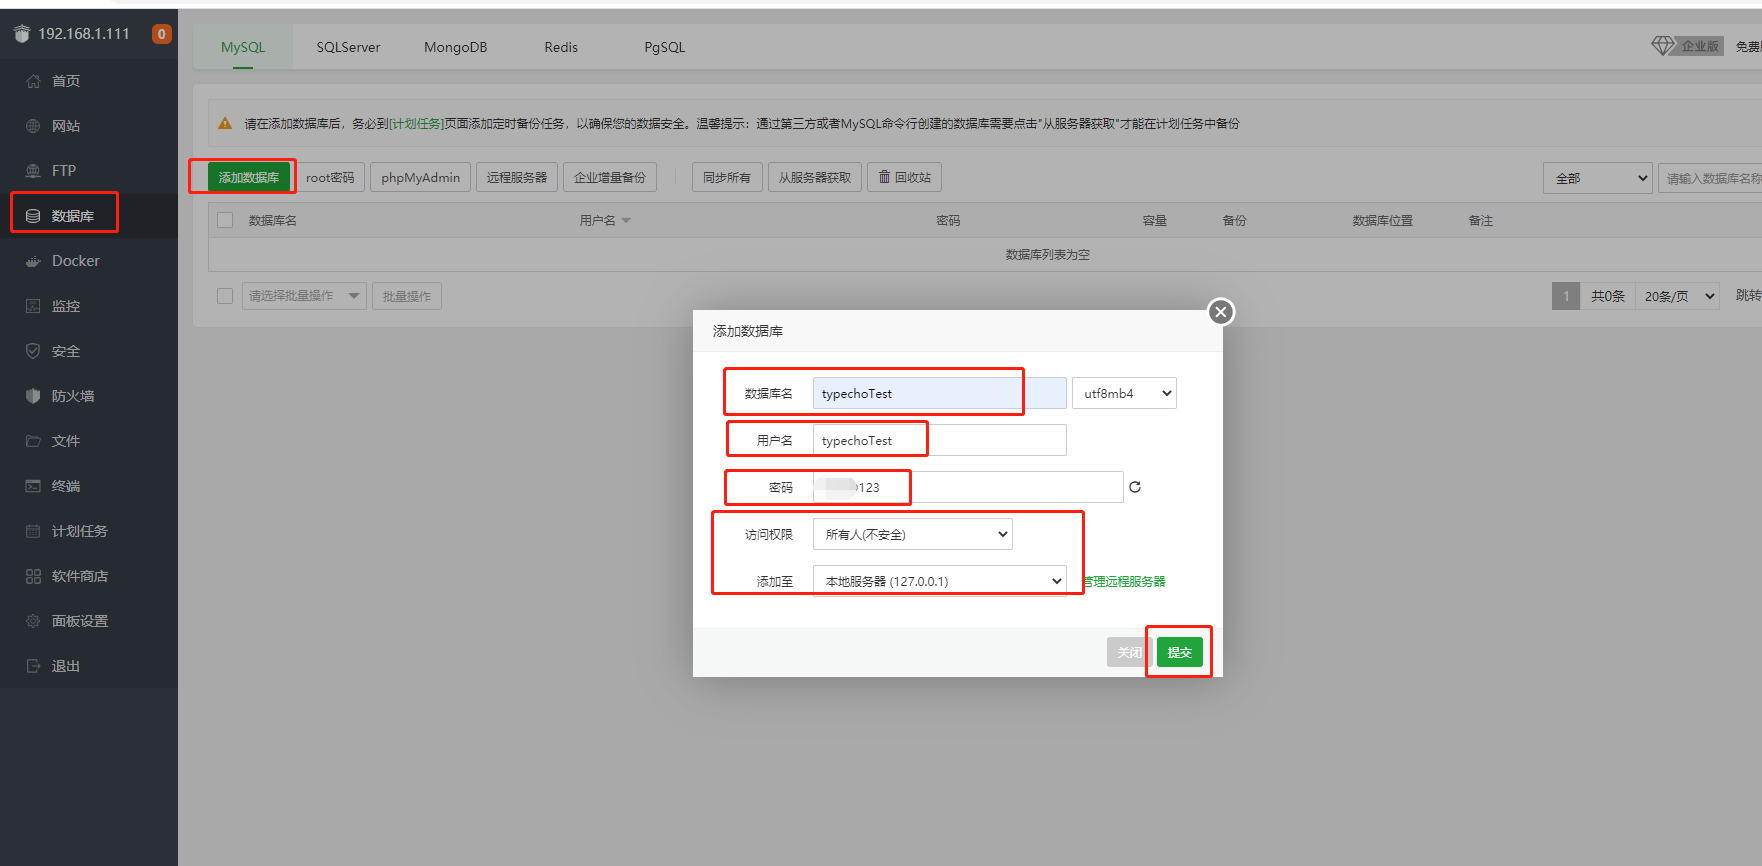1762x866 pixels.
Task: Click the root密码 button
Action: coord(330,177)
